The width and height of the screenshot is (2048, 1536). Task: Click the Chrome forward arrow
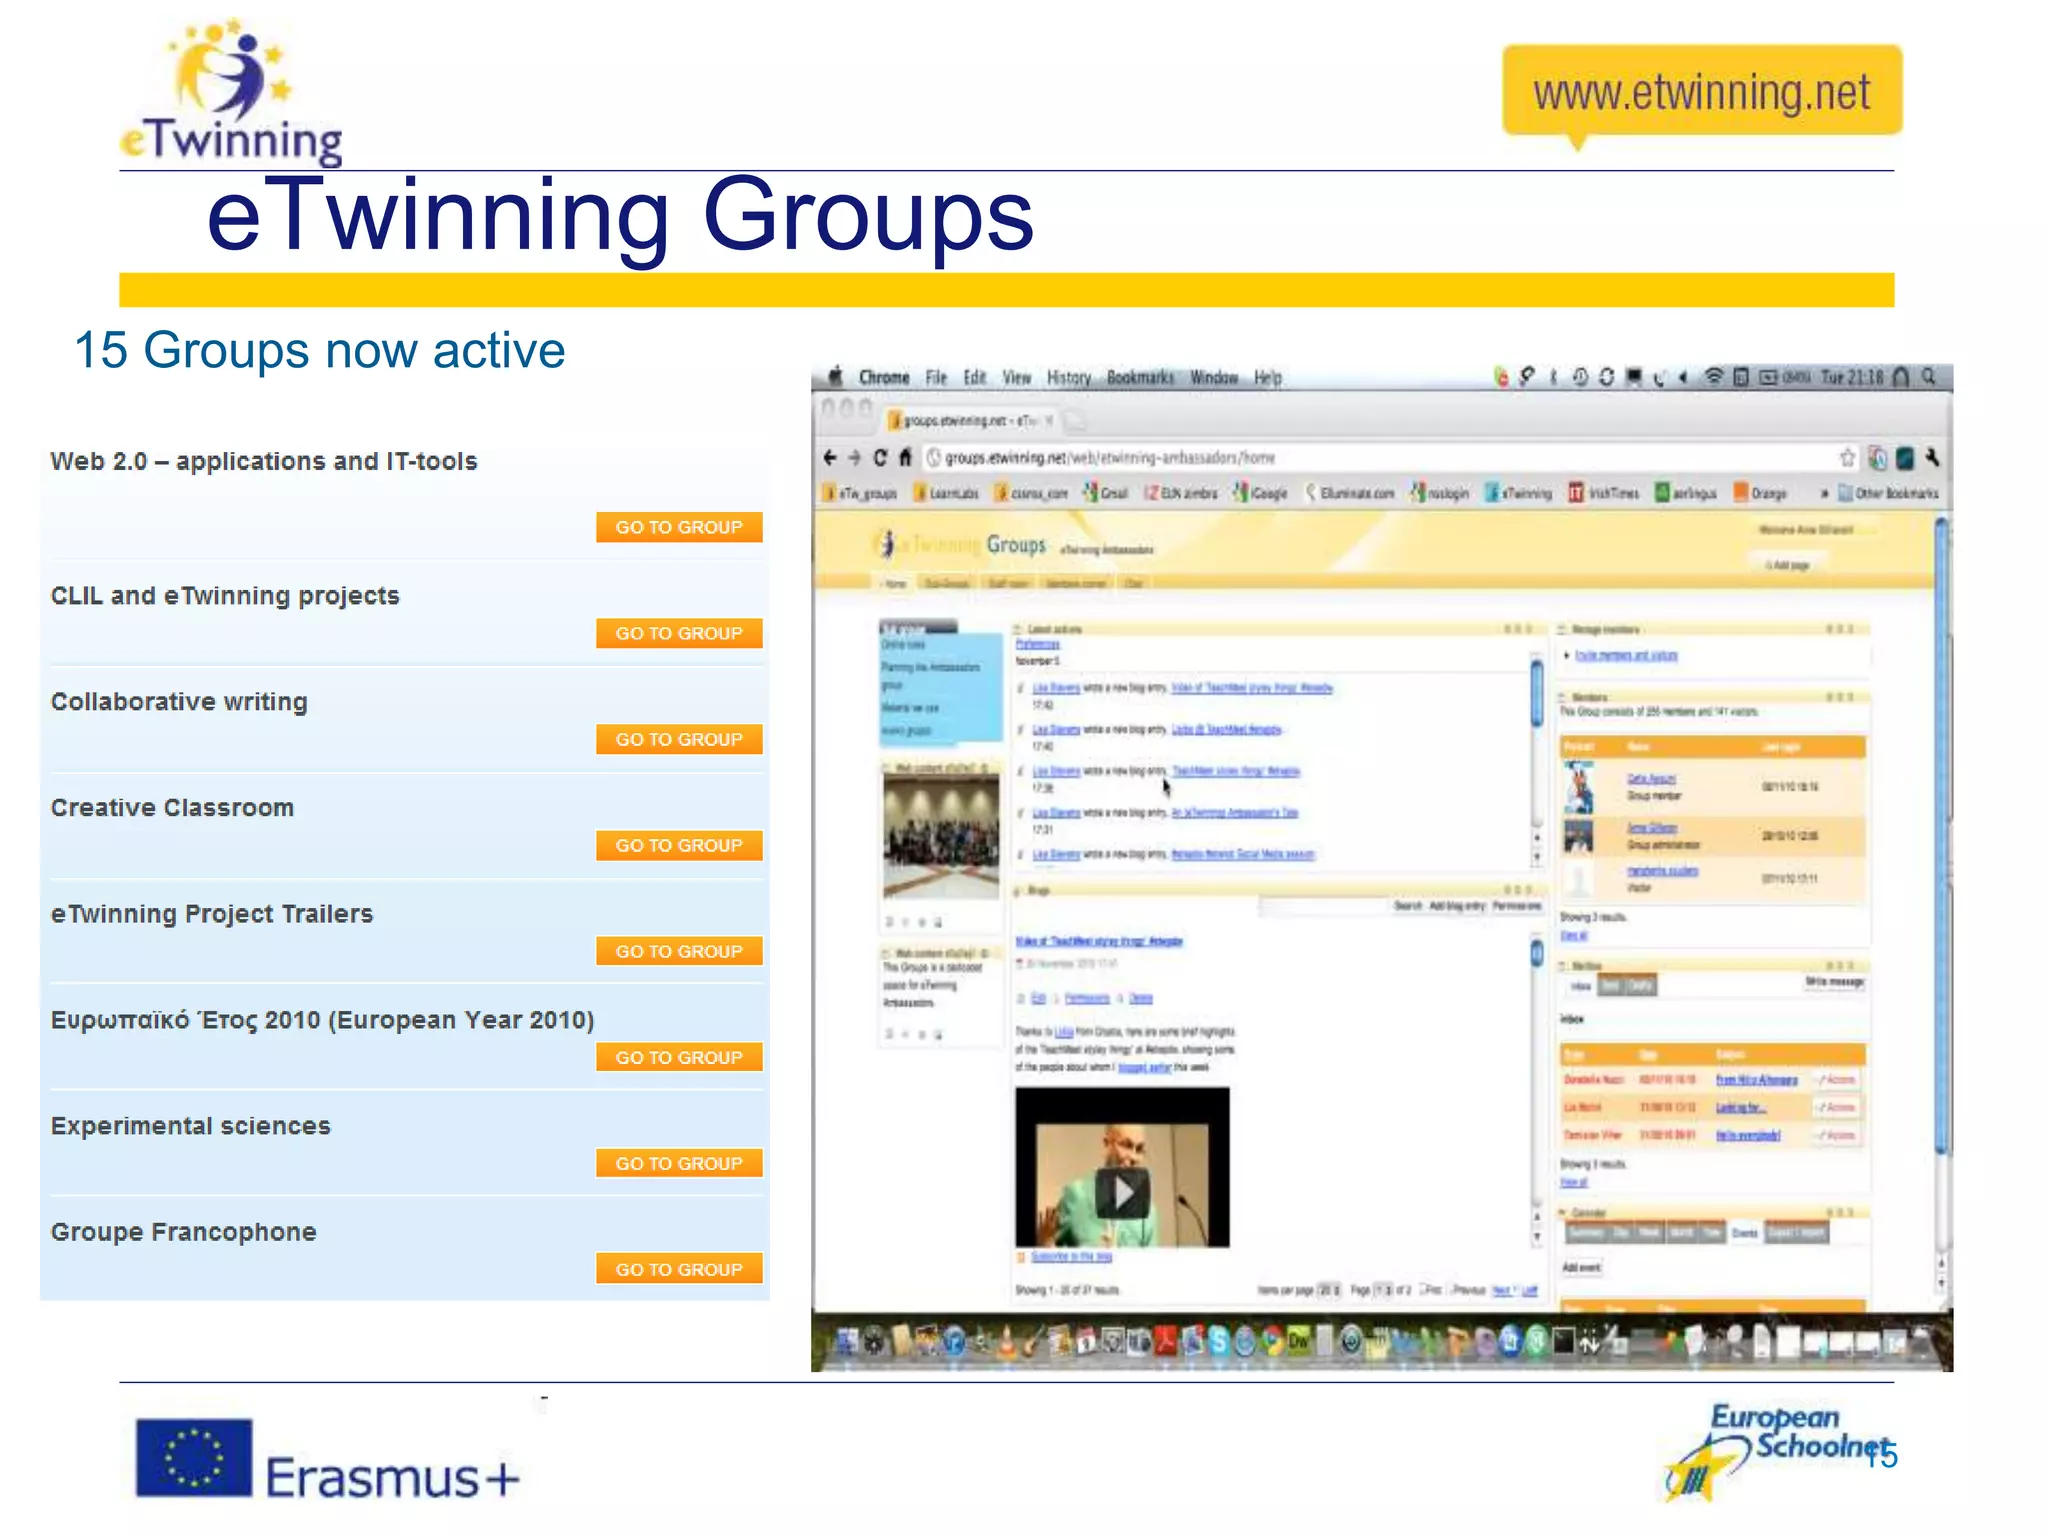(x=855, y=458)
